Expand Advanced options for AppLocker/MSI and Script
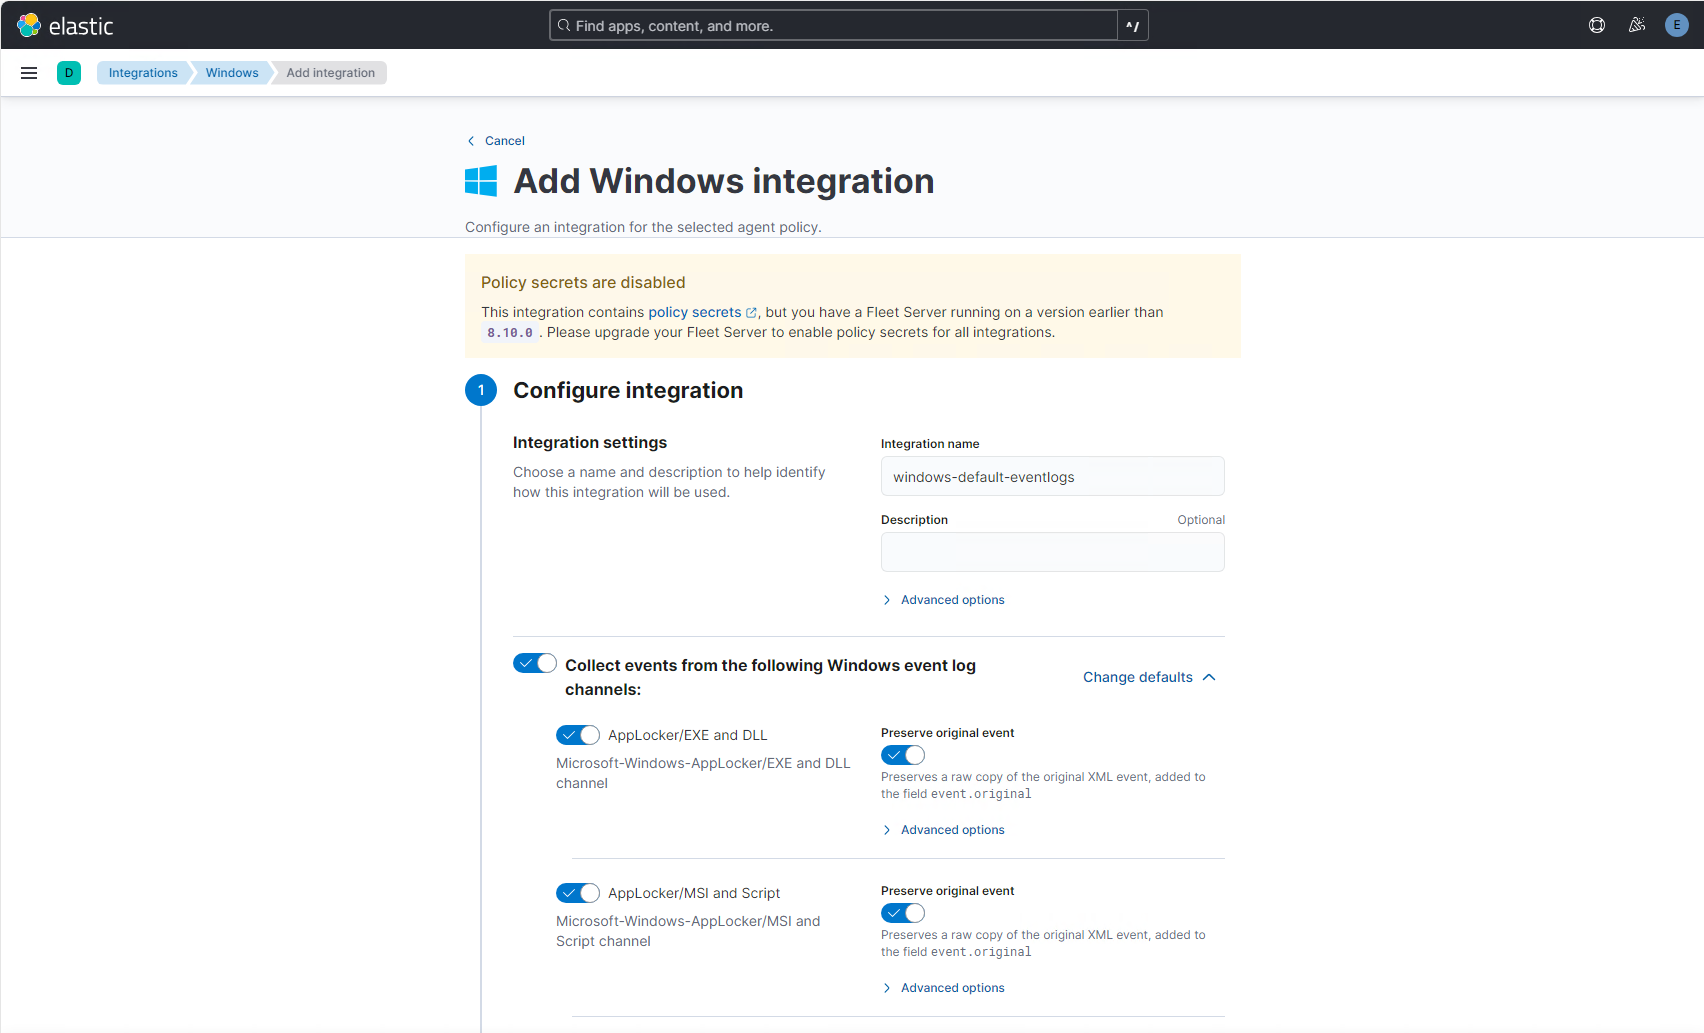1704x1033 pixels. coord(943,988)
